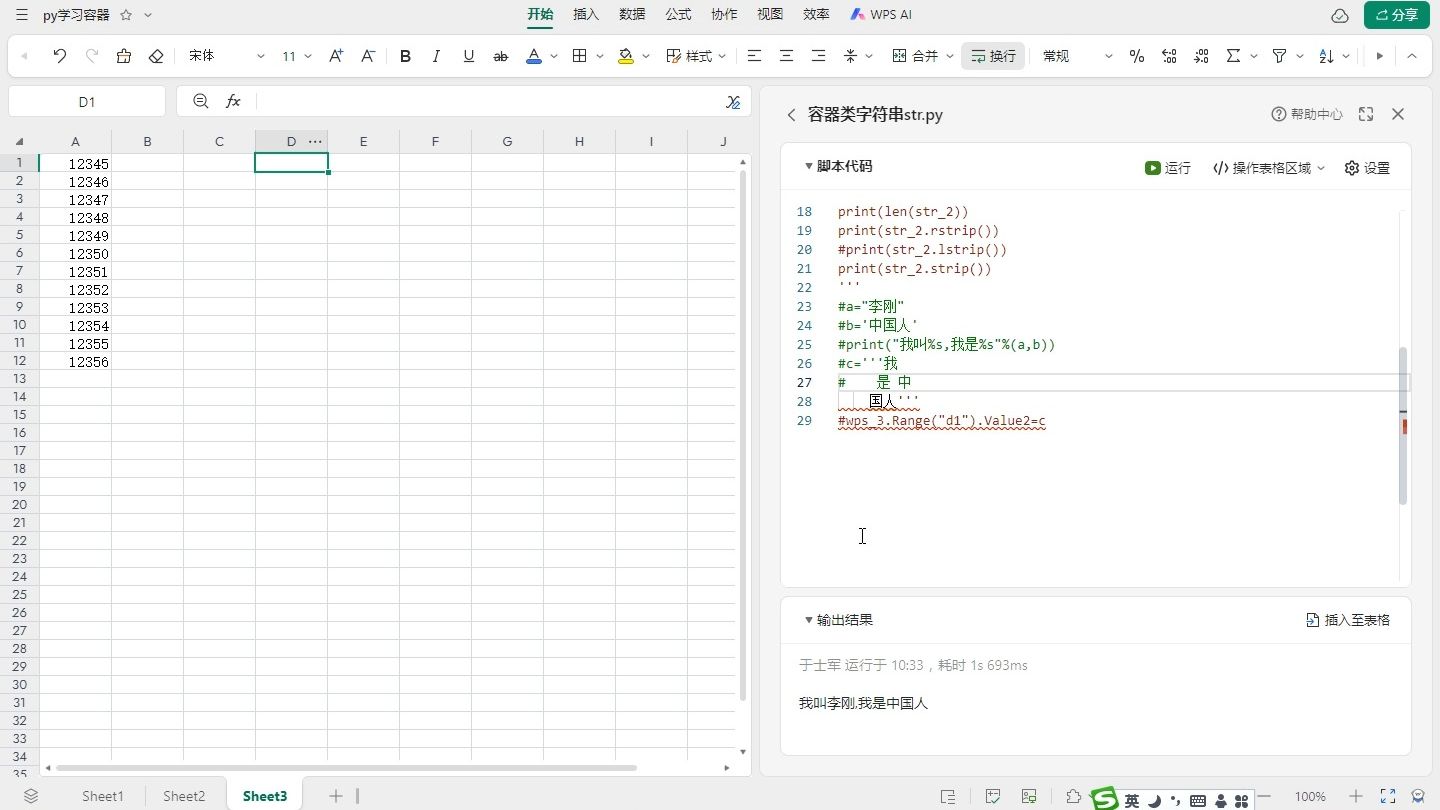
Task: Switch to the 开始 tab
Action: 540,15
